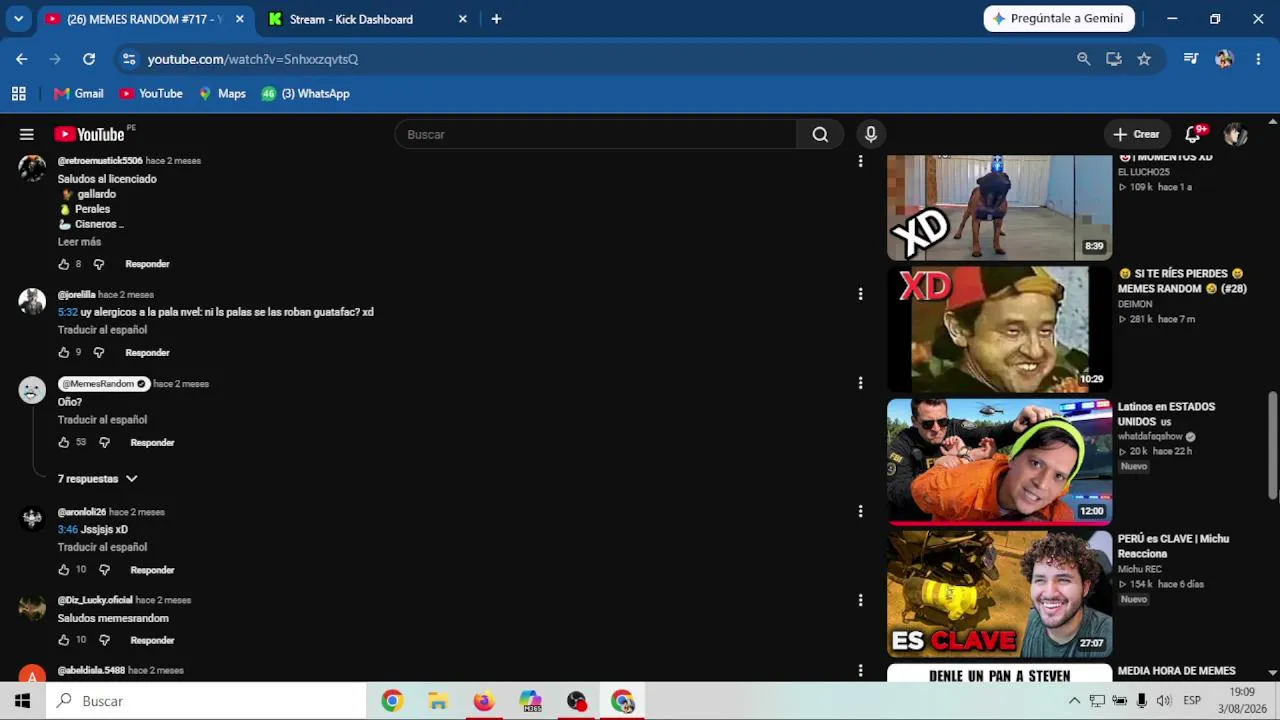Open the YouTube guide hamburger menu
The height and width of the screenshot is (720, 1280).
27,134
